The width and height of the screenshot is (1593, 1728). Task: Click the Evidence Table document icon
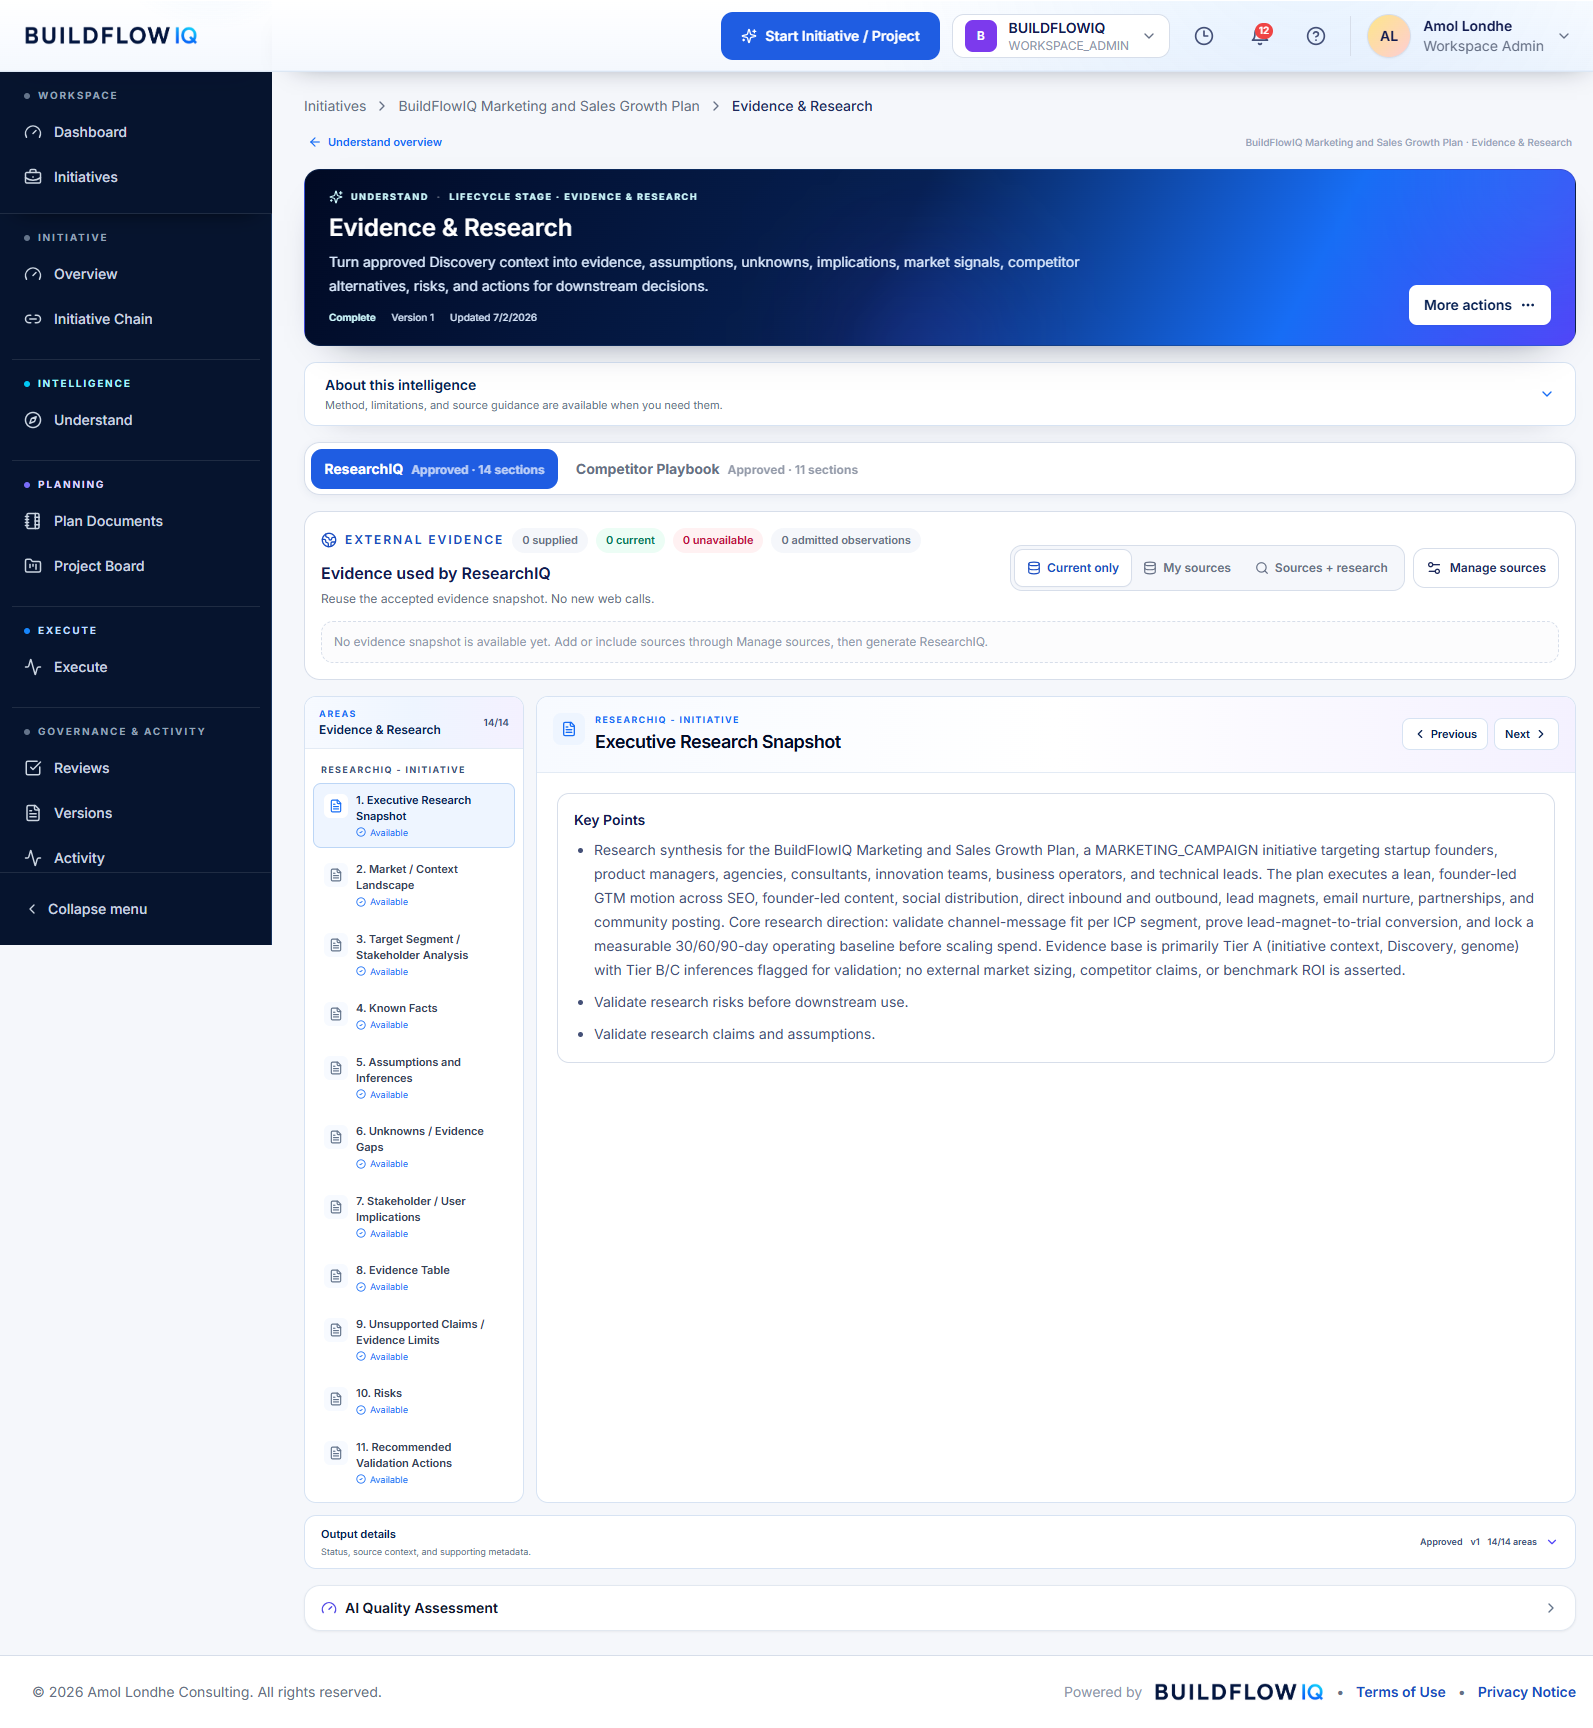[336, 1276]
